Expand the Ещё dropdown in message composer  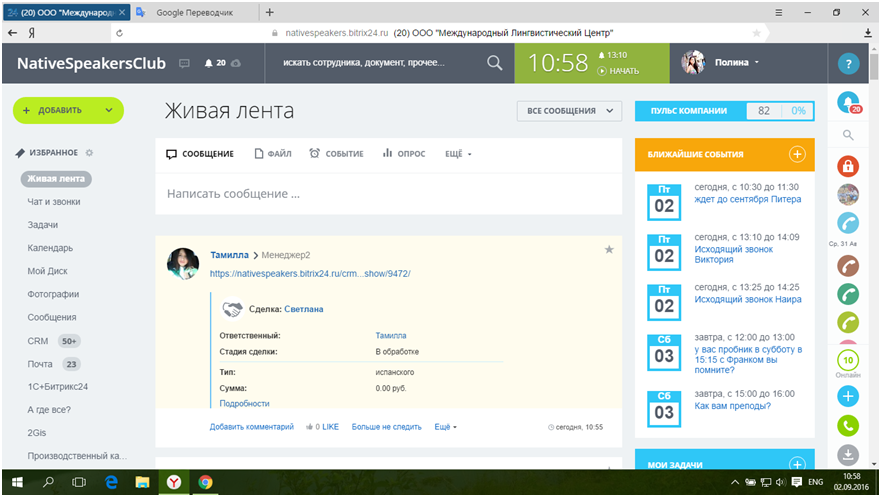(457, 154)
